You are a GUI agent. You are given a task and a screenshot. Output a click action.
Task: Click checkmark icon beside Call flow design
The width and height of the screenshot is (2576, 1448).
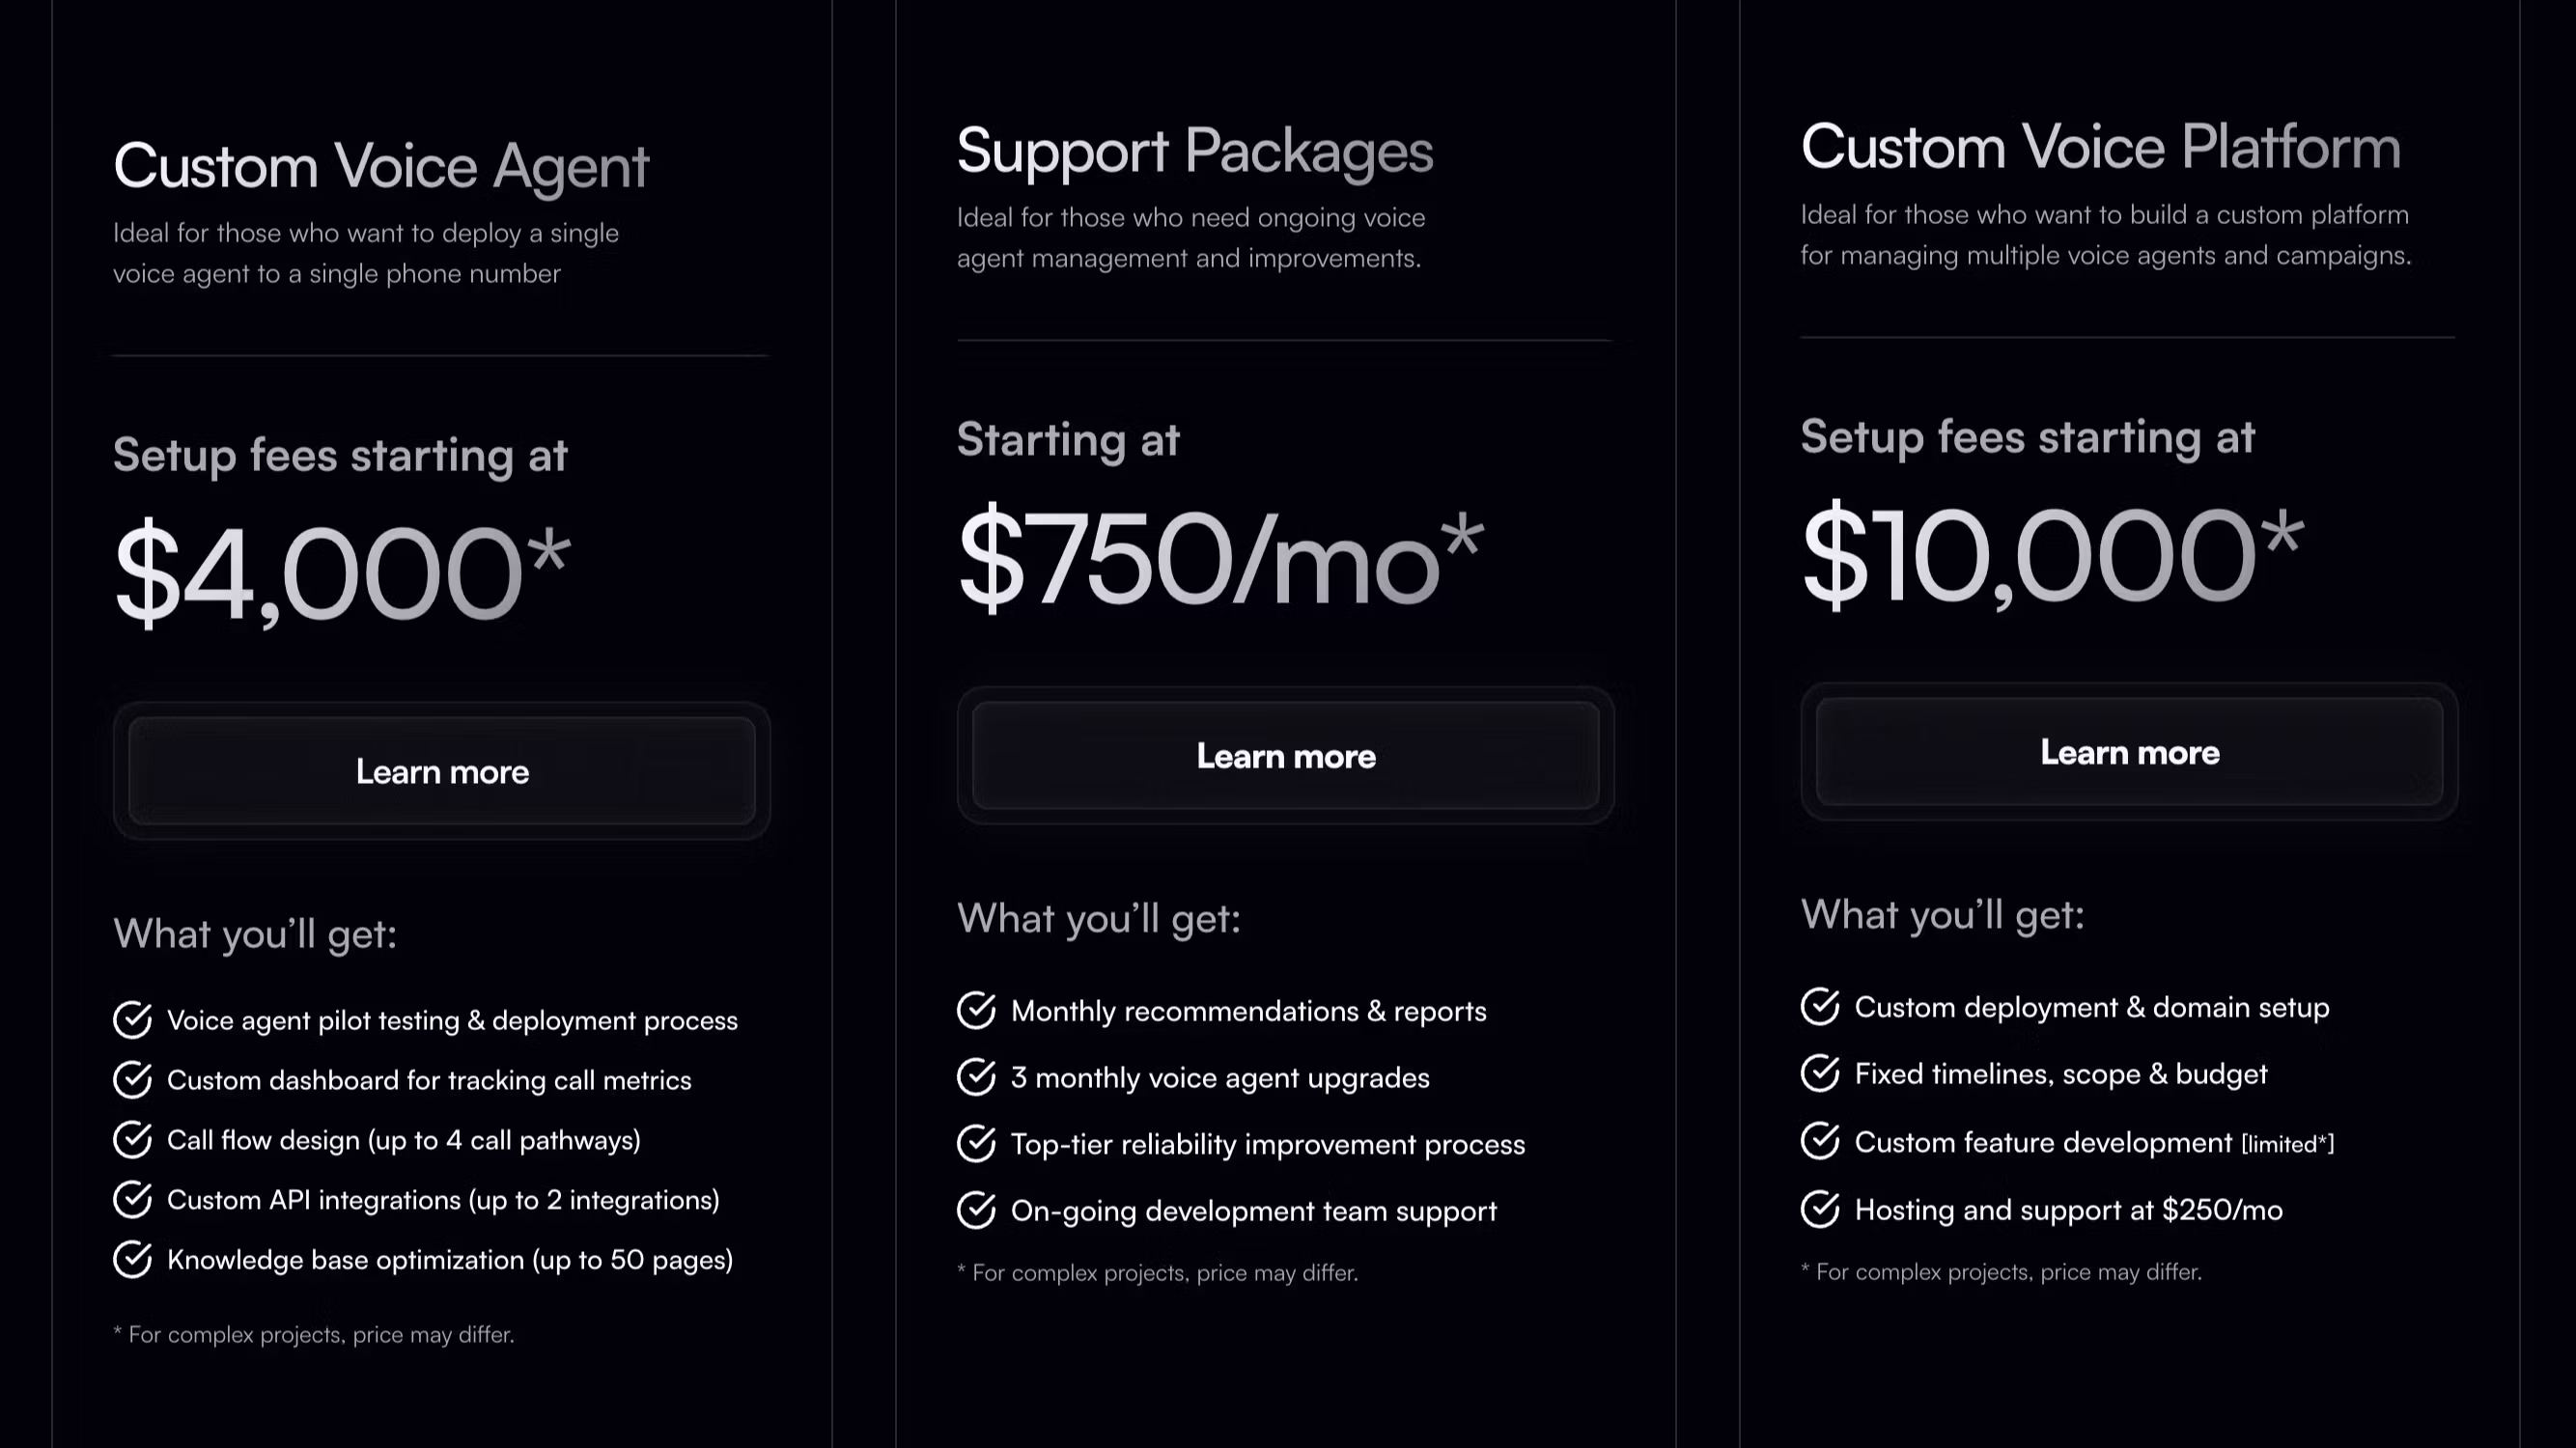click(132, 1140)
